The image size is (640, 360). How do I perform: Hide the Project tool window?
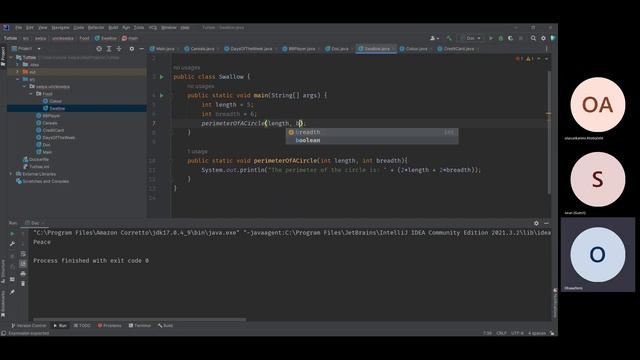click(x=141, y=49)
